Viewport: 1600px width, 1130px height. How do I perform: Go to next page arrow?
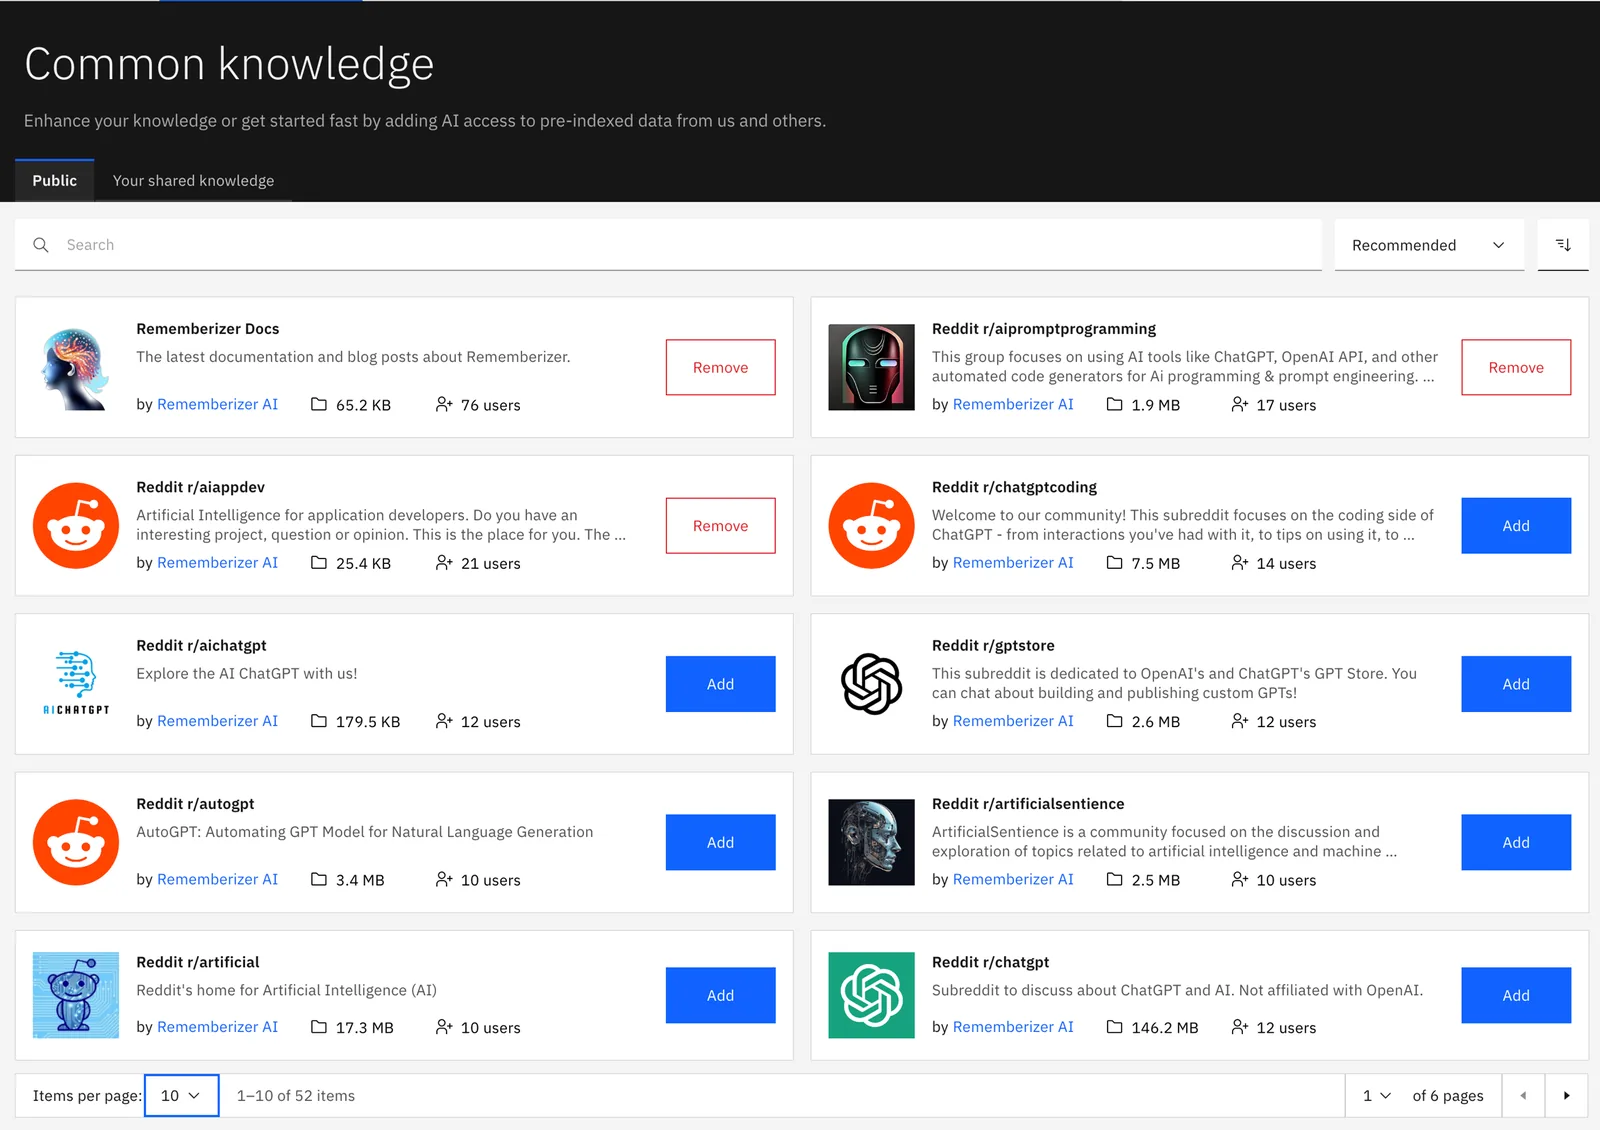(x=1567, y=1096)
